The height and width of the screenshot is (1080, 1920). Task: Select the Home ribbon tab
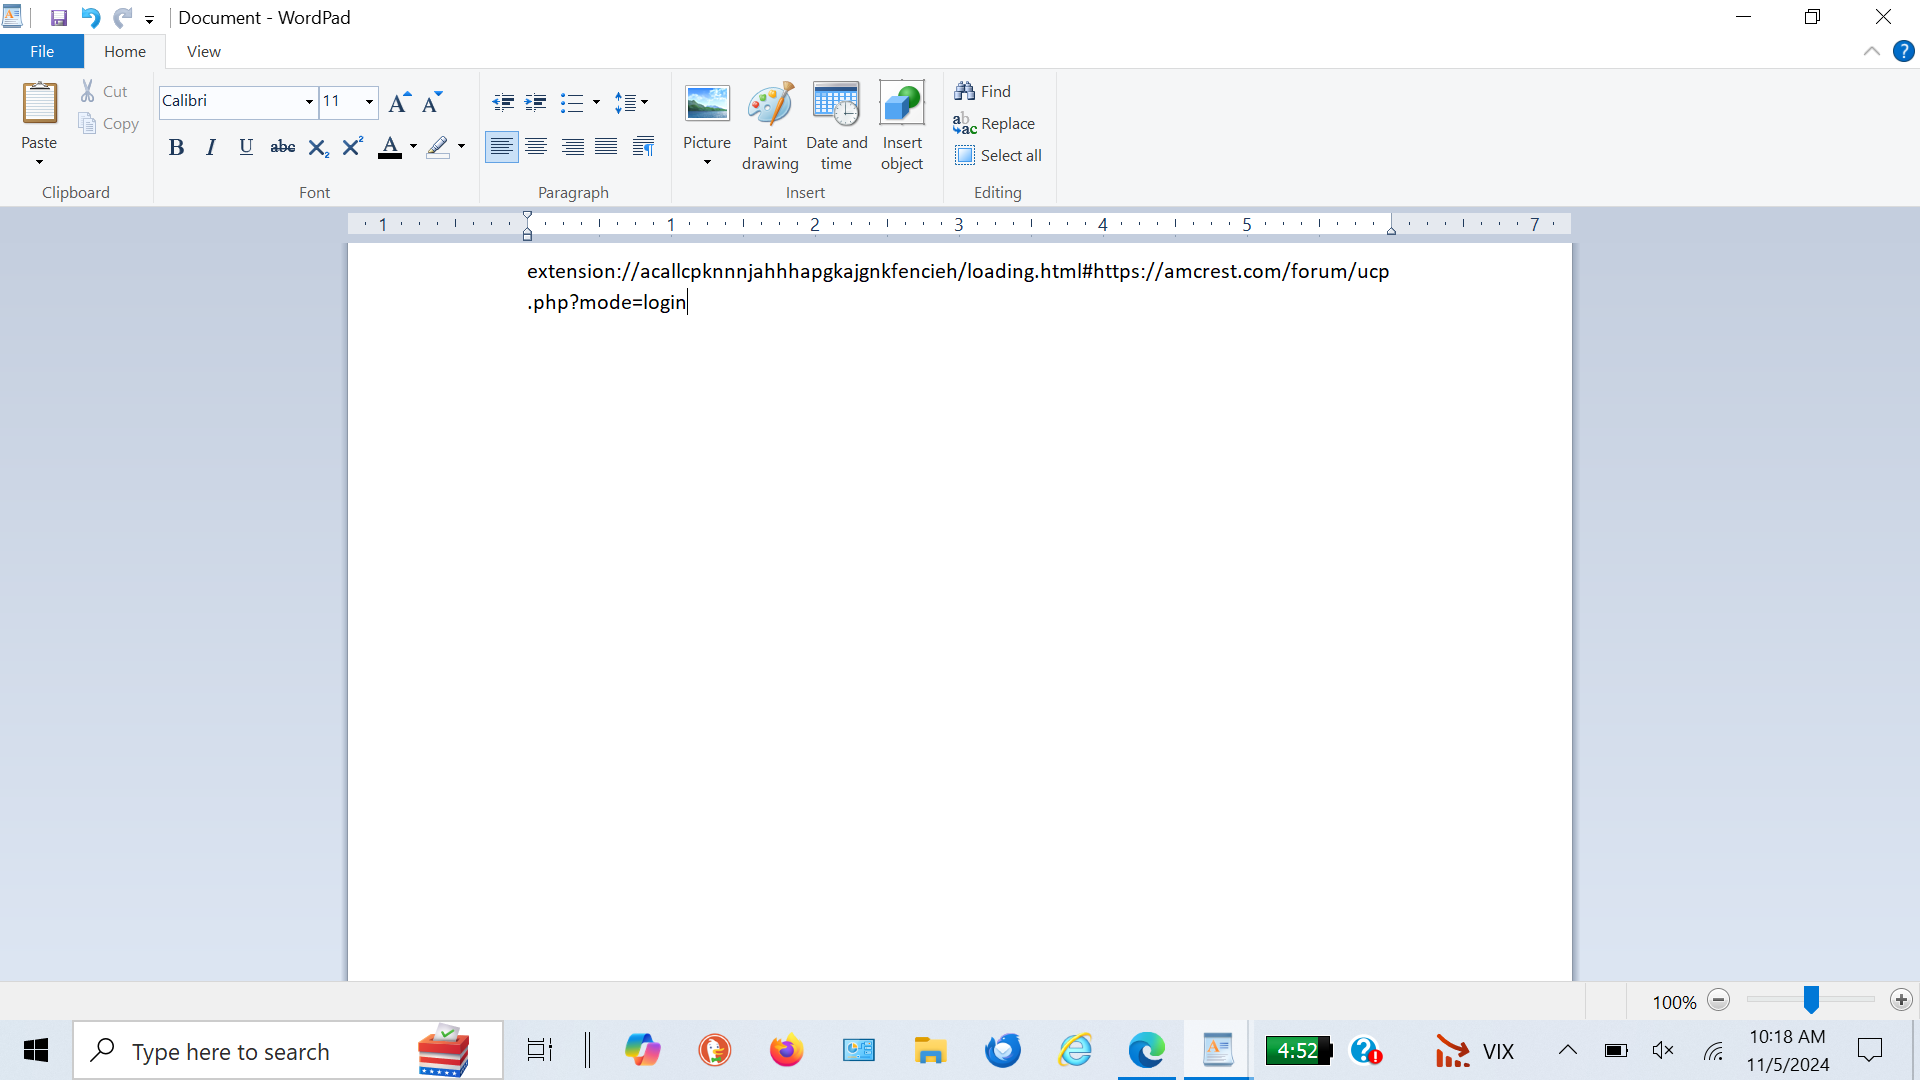click(x=125, y=52)
